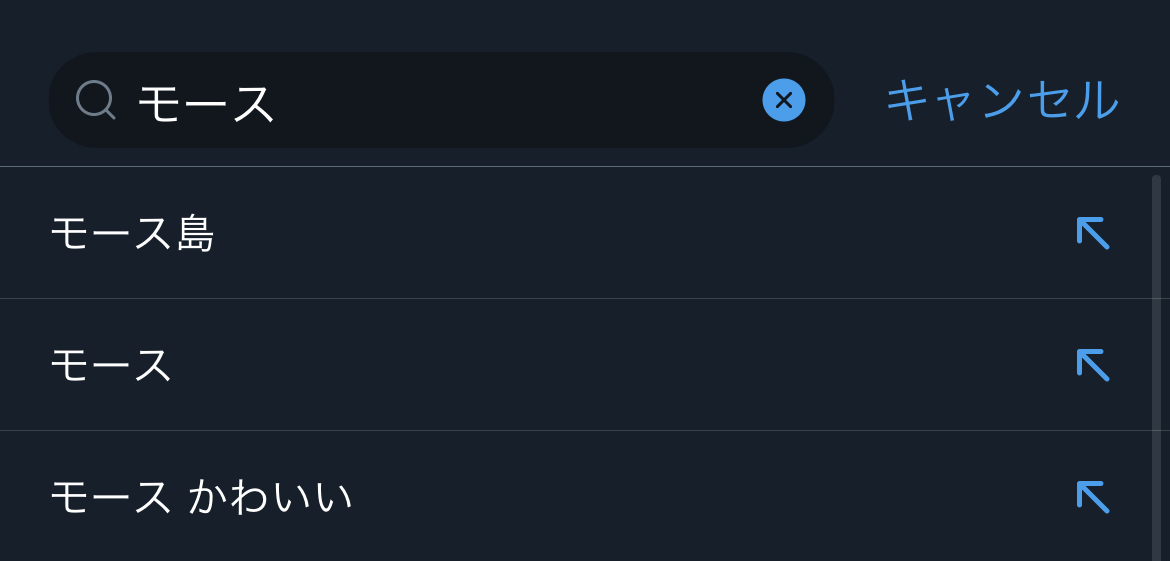Open the モース かわいい search suggestion
Screen dimensions: 1170x561
[200, 497]
